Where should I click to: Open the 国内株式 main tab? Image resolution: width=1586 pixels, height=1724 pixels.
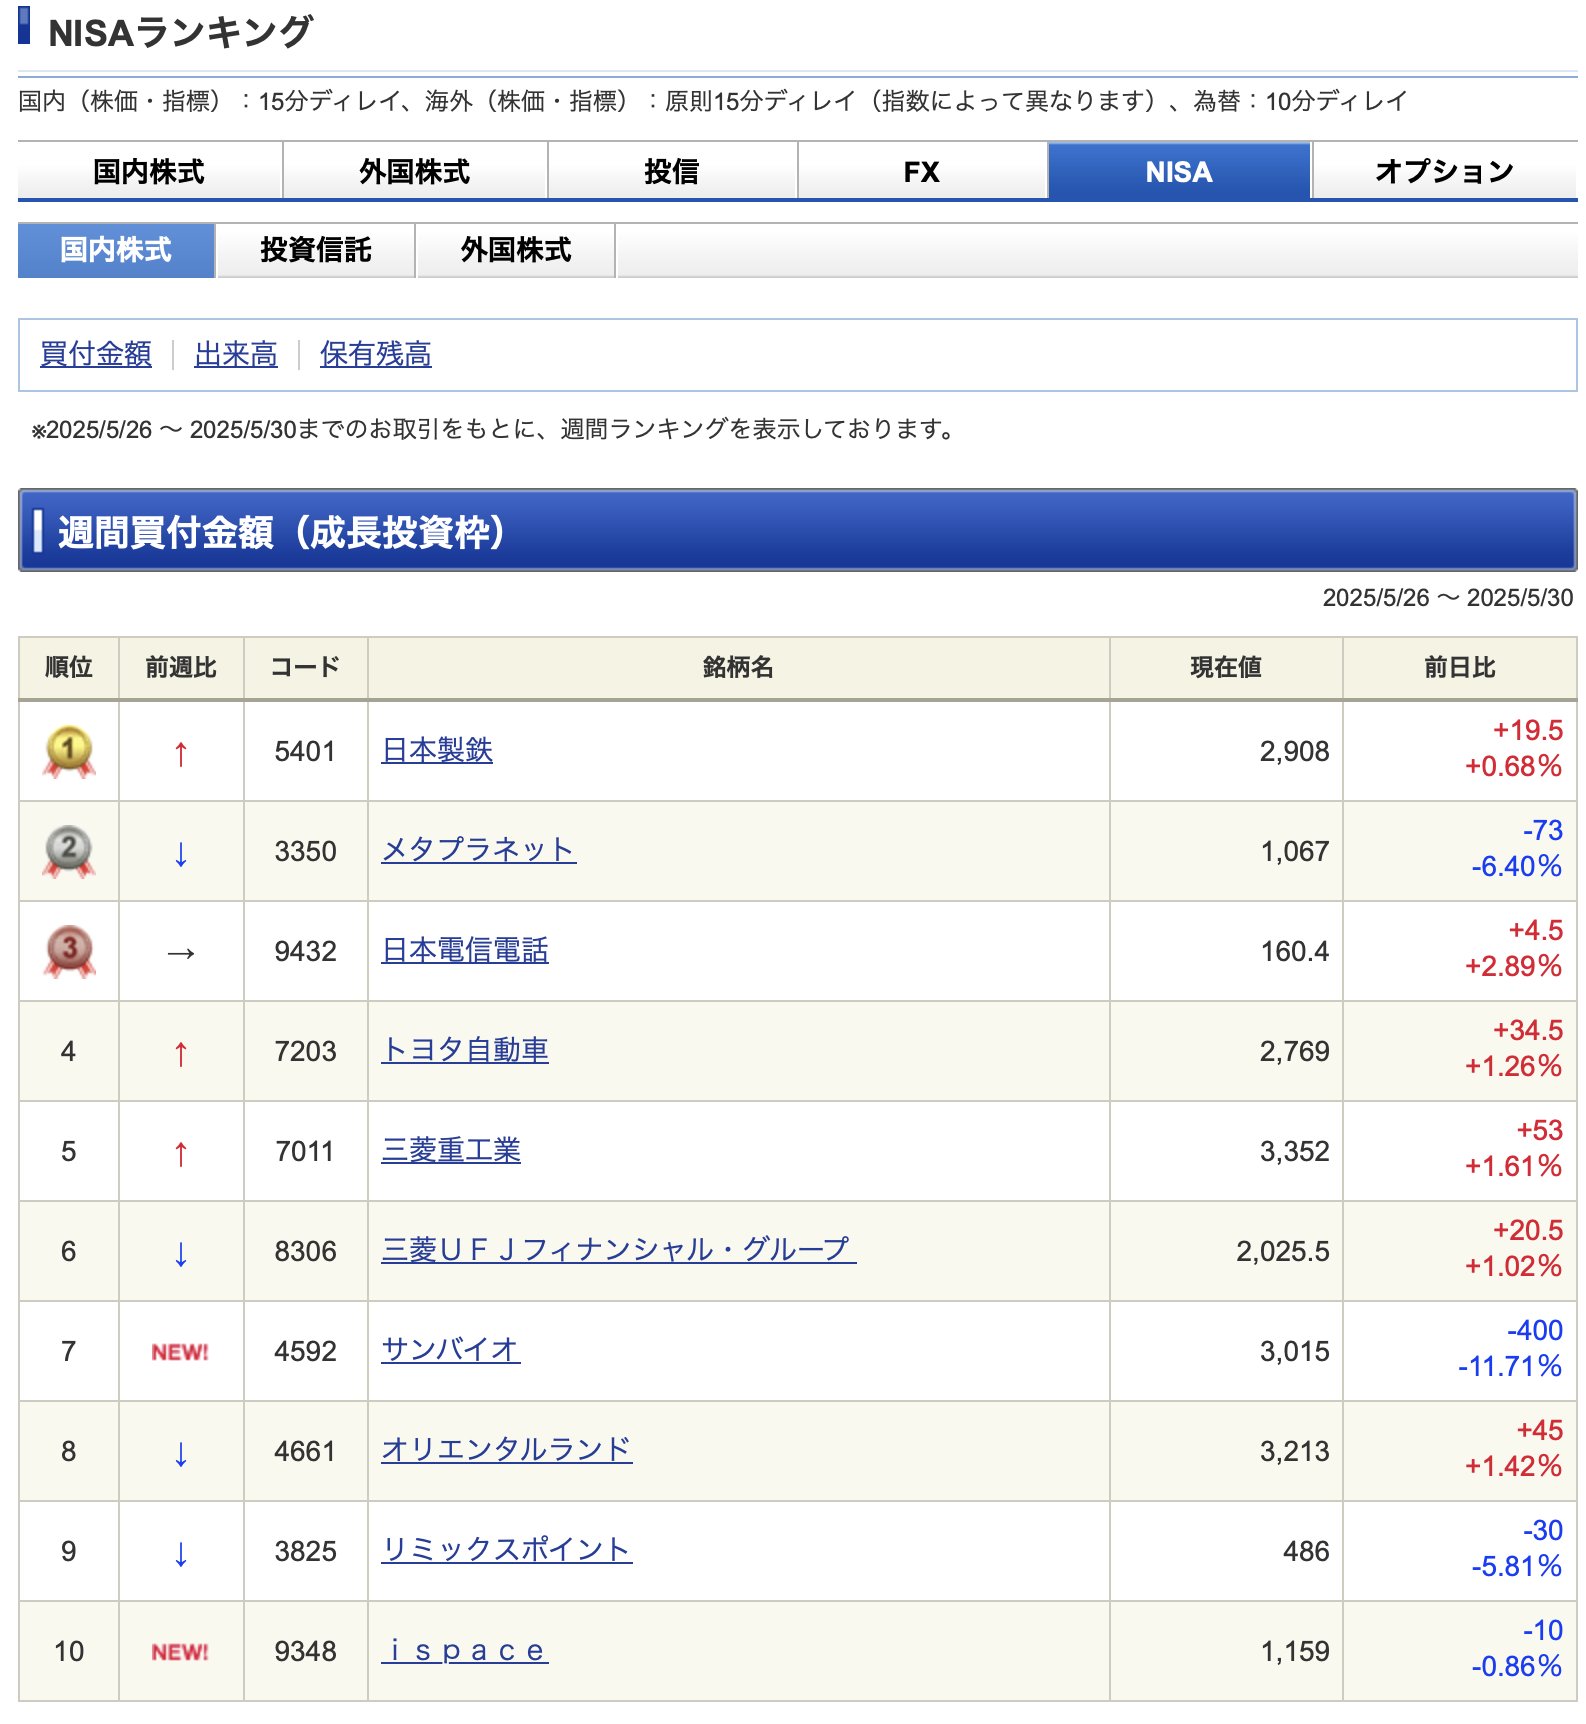149,171
